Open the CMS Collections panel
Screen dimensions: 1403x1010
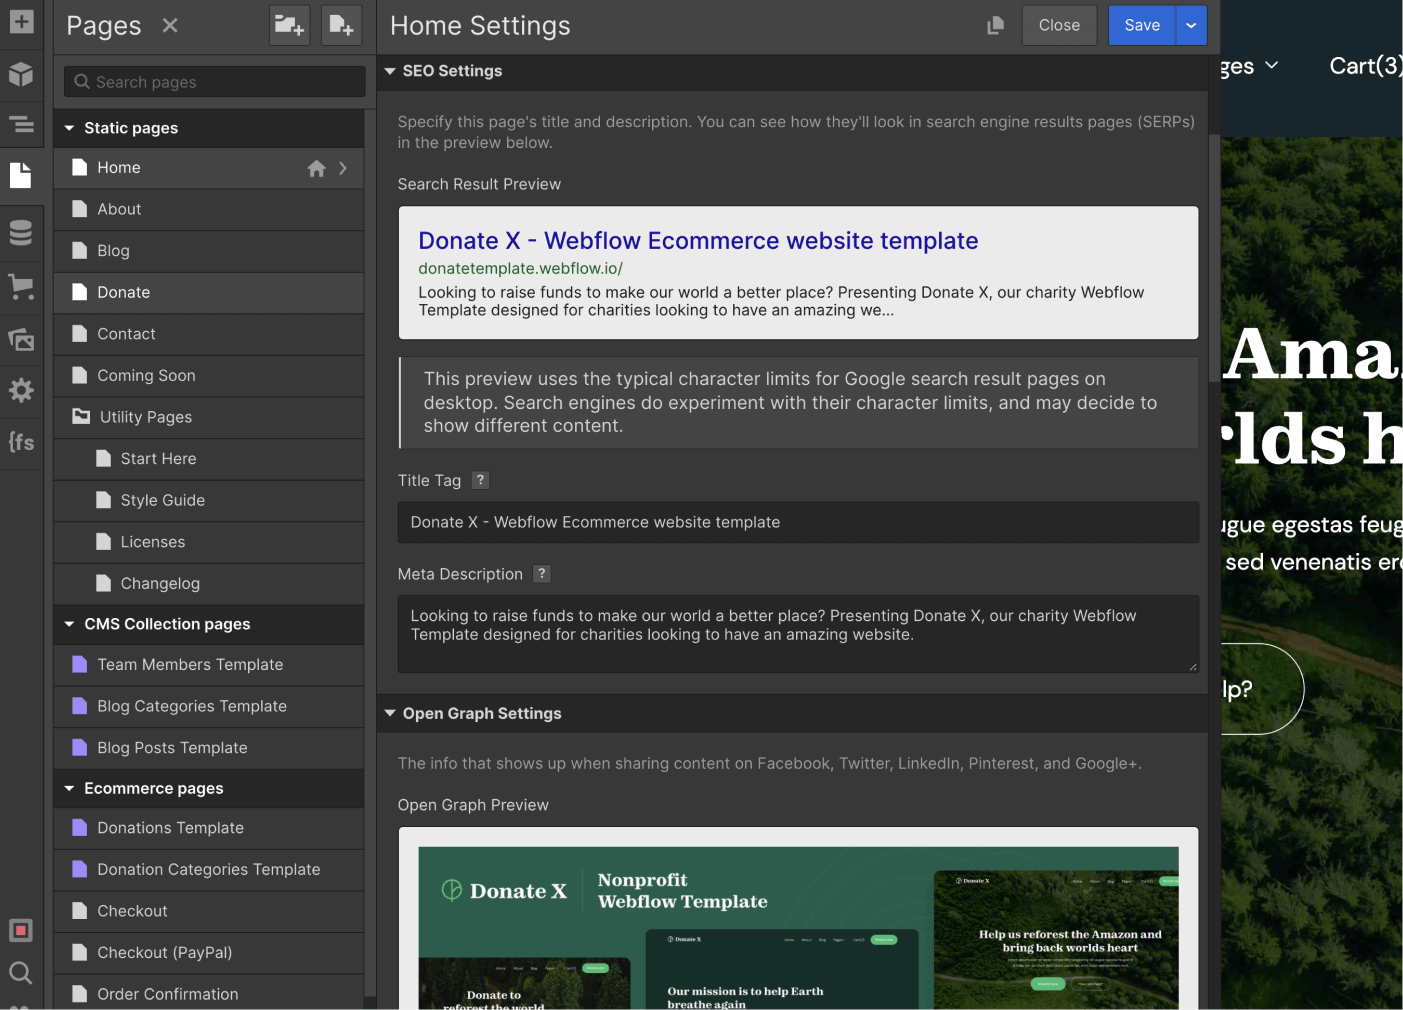[x=22, y=231]
